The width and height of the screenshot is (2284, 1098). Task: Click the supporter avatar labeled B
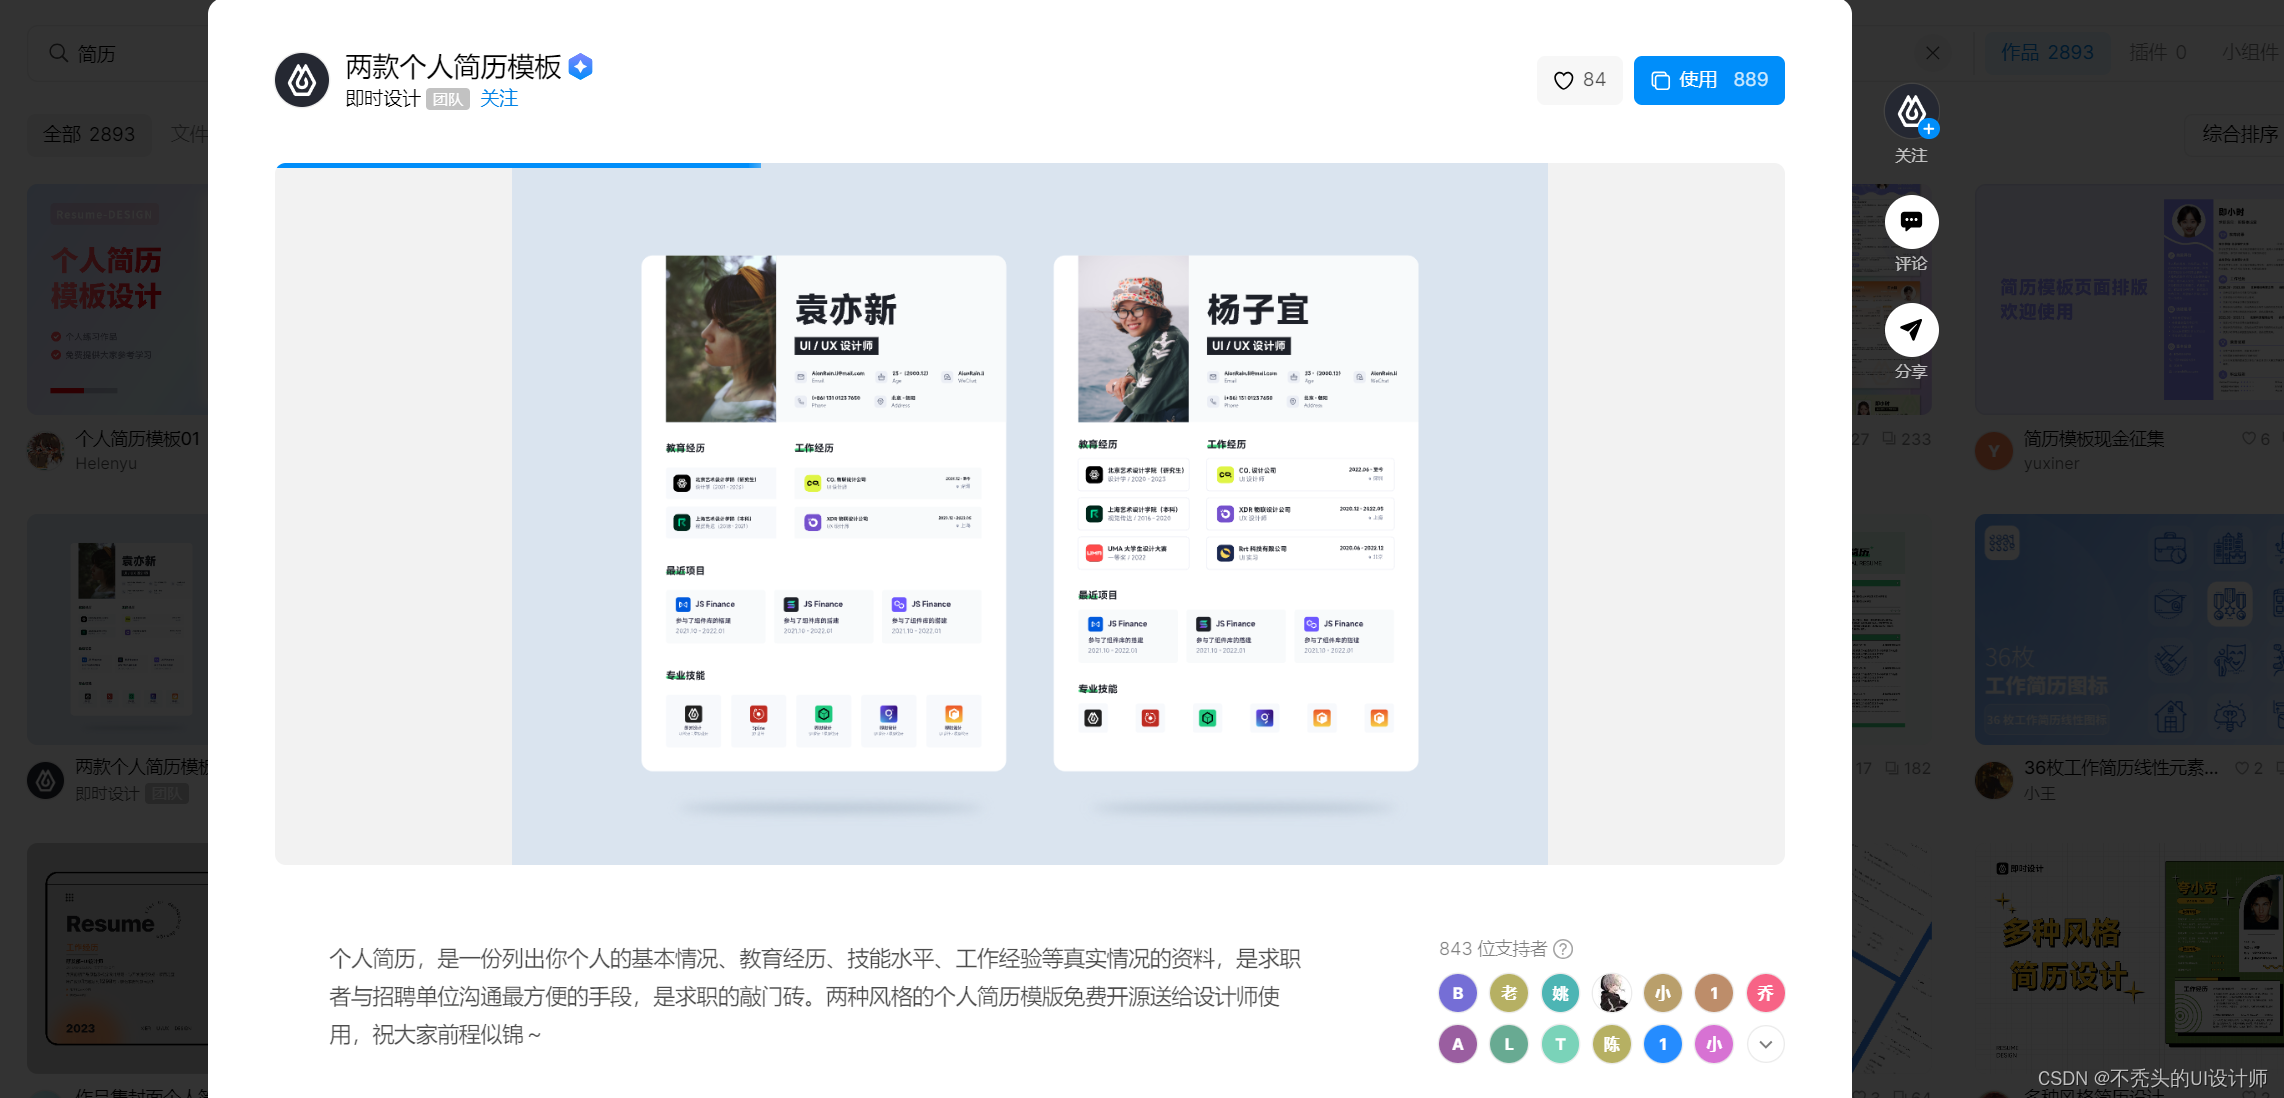(1457, 993)
